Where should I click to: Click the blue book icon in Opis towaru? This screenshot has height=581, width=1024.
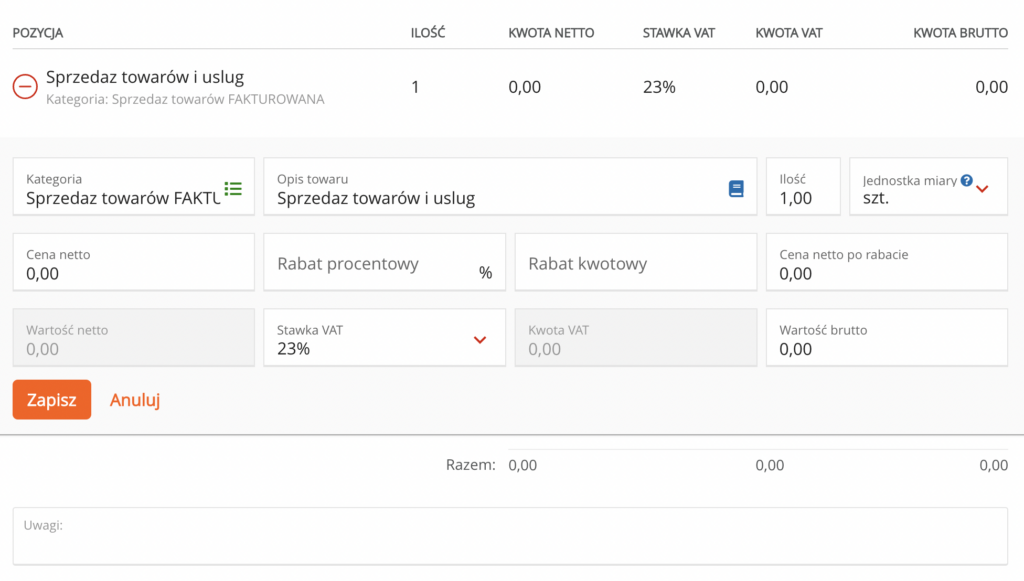pyautogui.click(x=736, y=188)
